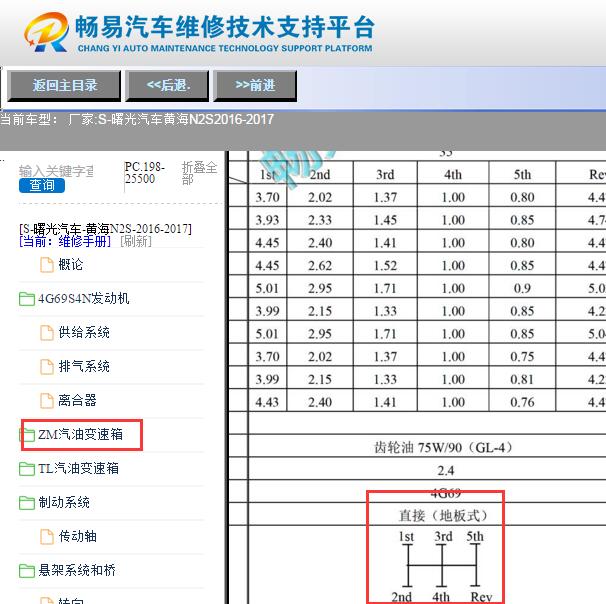Click the 0.76 fifth-gear ratio cell
606x604 pixels.
pyautogui.click(x=523, y=402)
